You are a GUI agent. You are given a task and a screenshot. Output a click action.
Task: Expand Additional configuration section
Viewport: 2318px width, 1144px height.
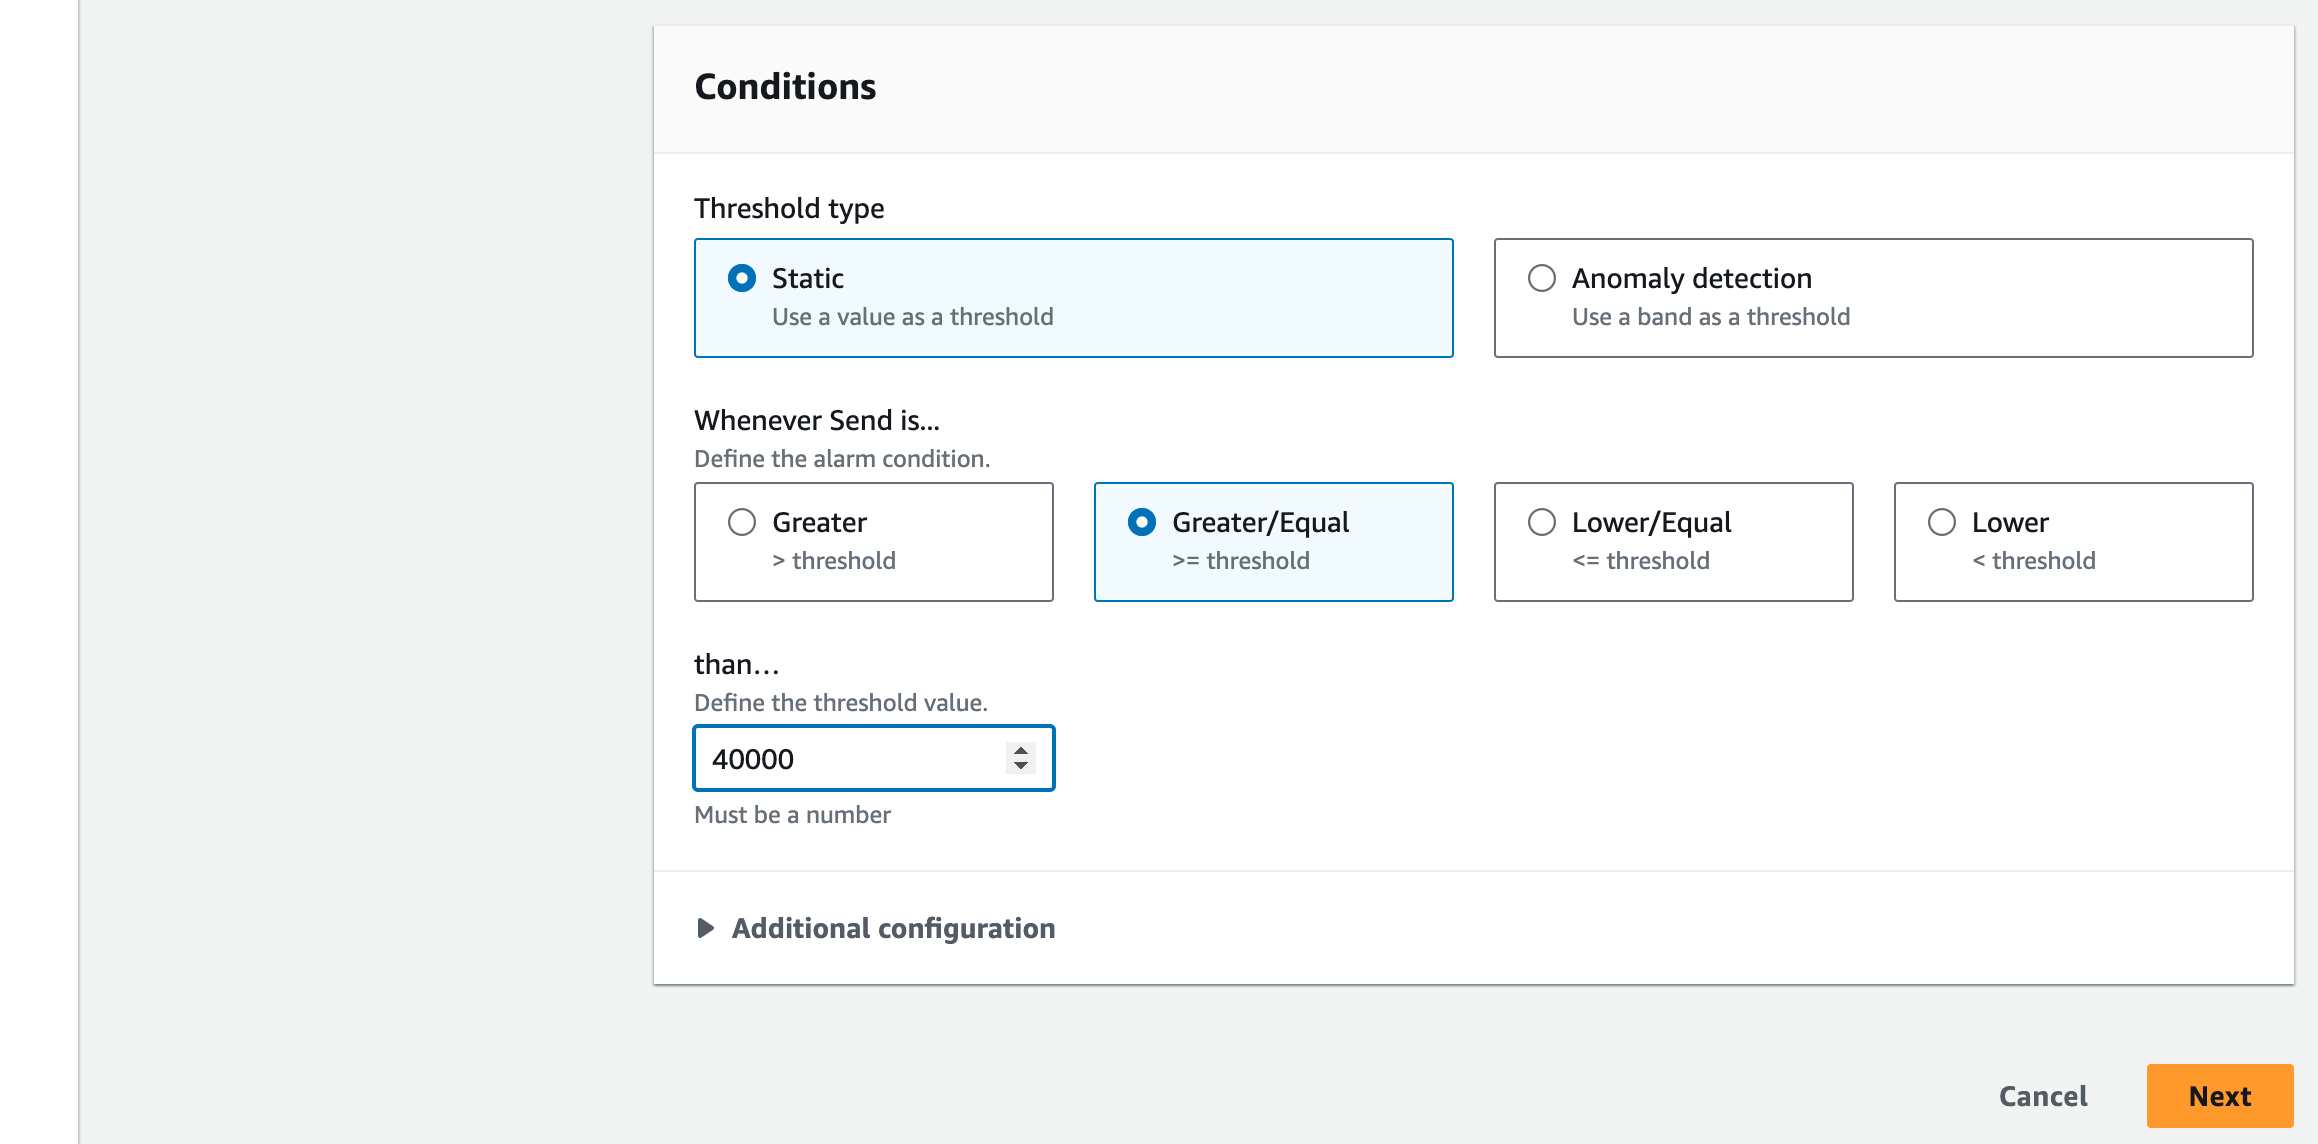click(x=875, y=928)
